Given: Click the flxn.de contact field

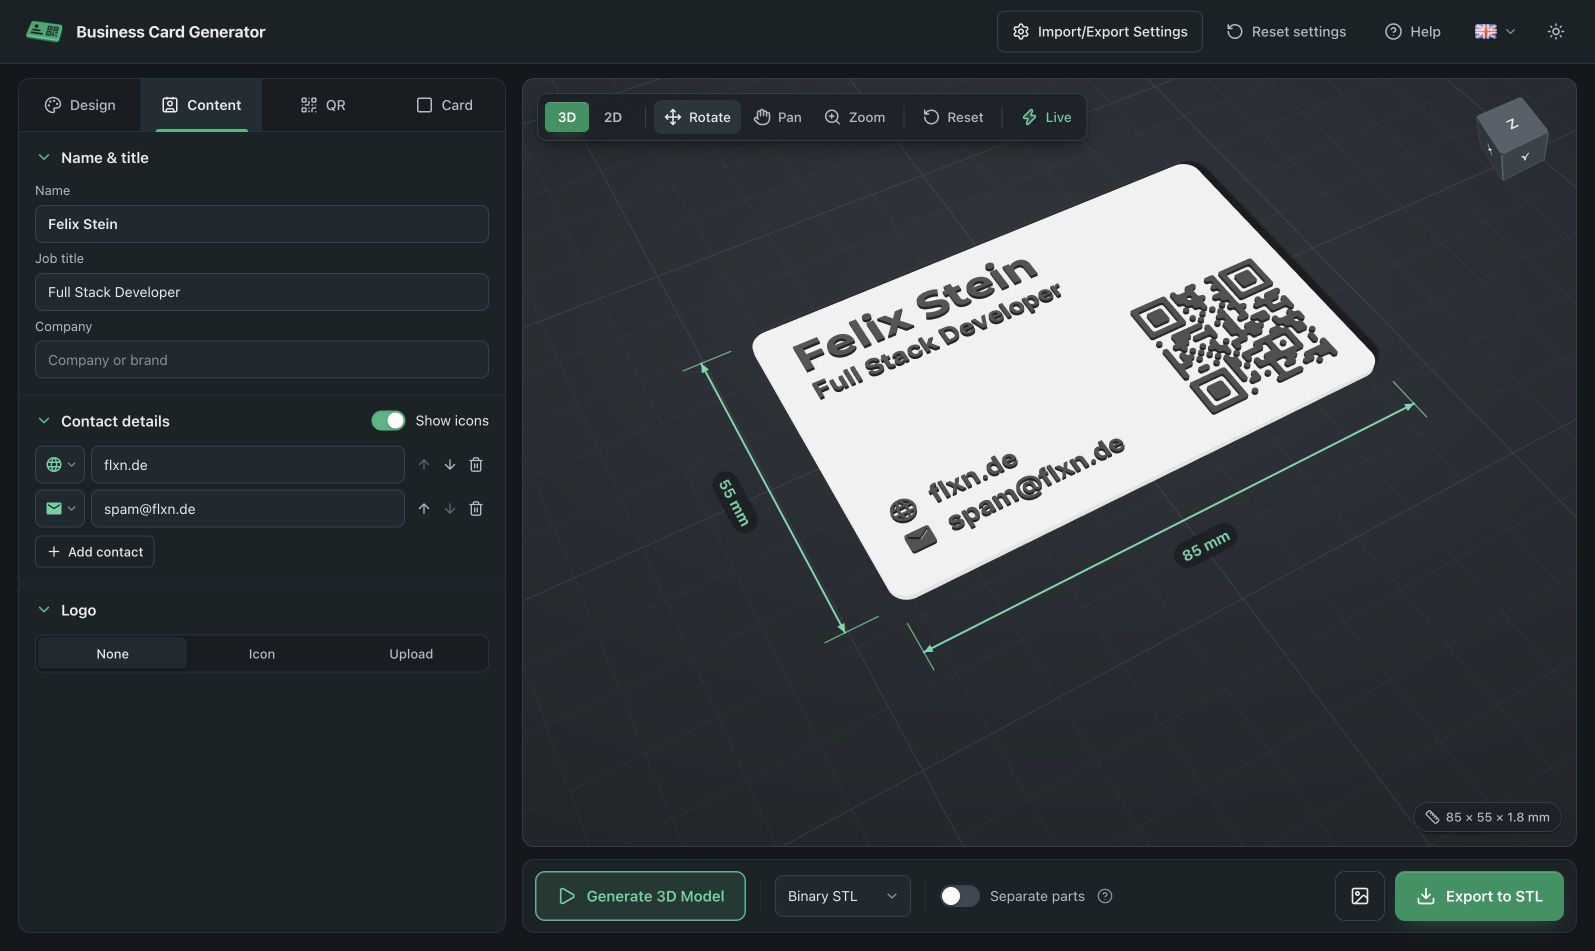Looking at the screenshot, I should pos(248,465).
